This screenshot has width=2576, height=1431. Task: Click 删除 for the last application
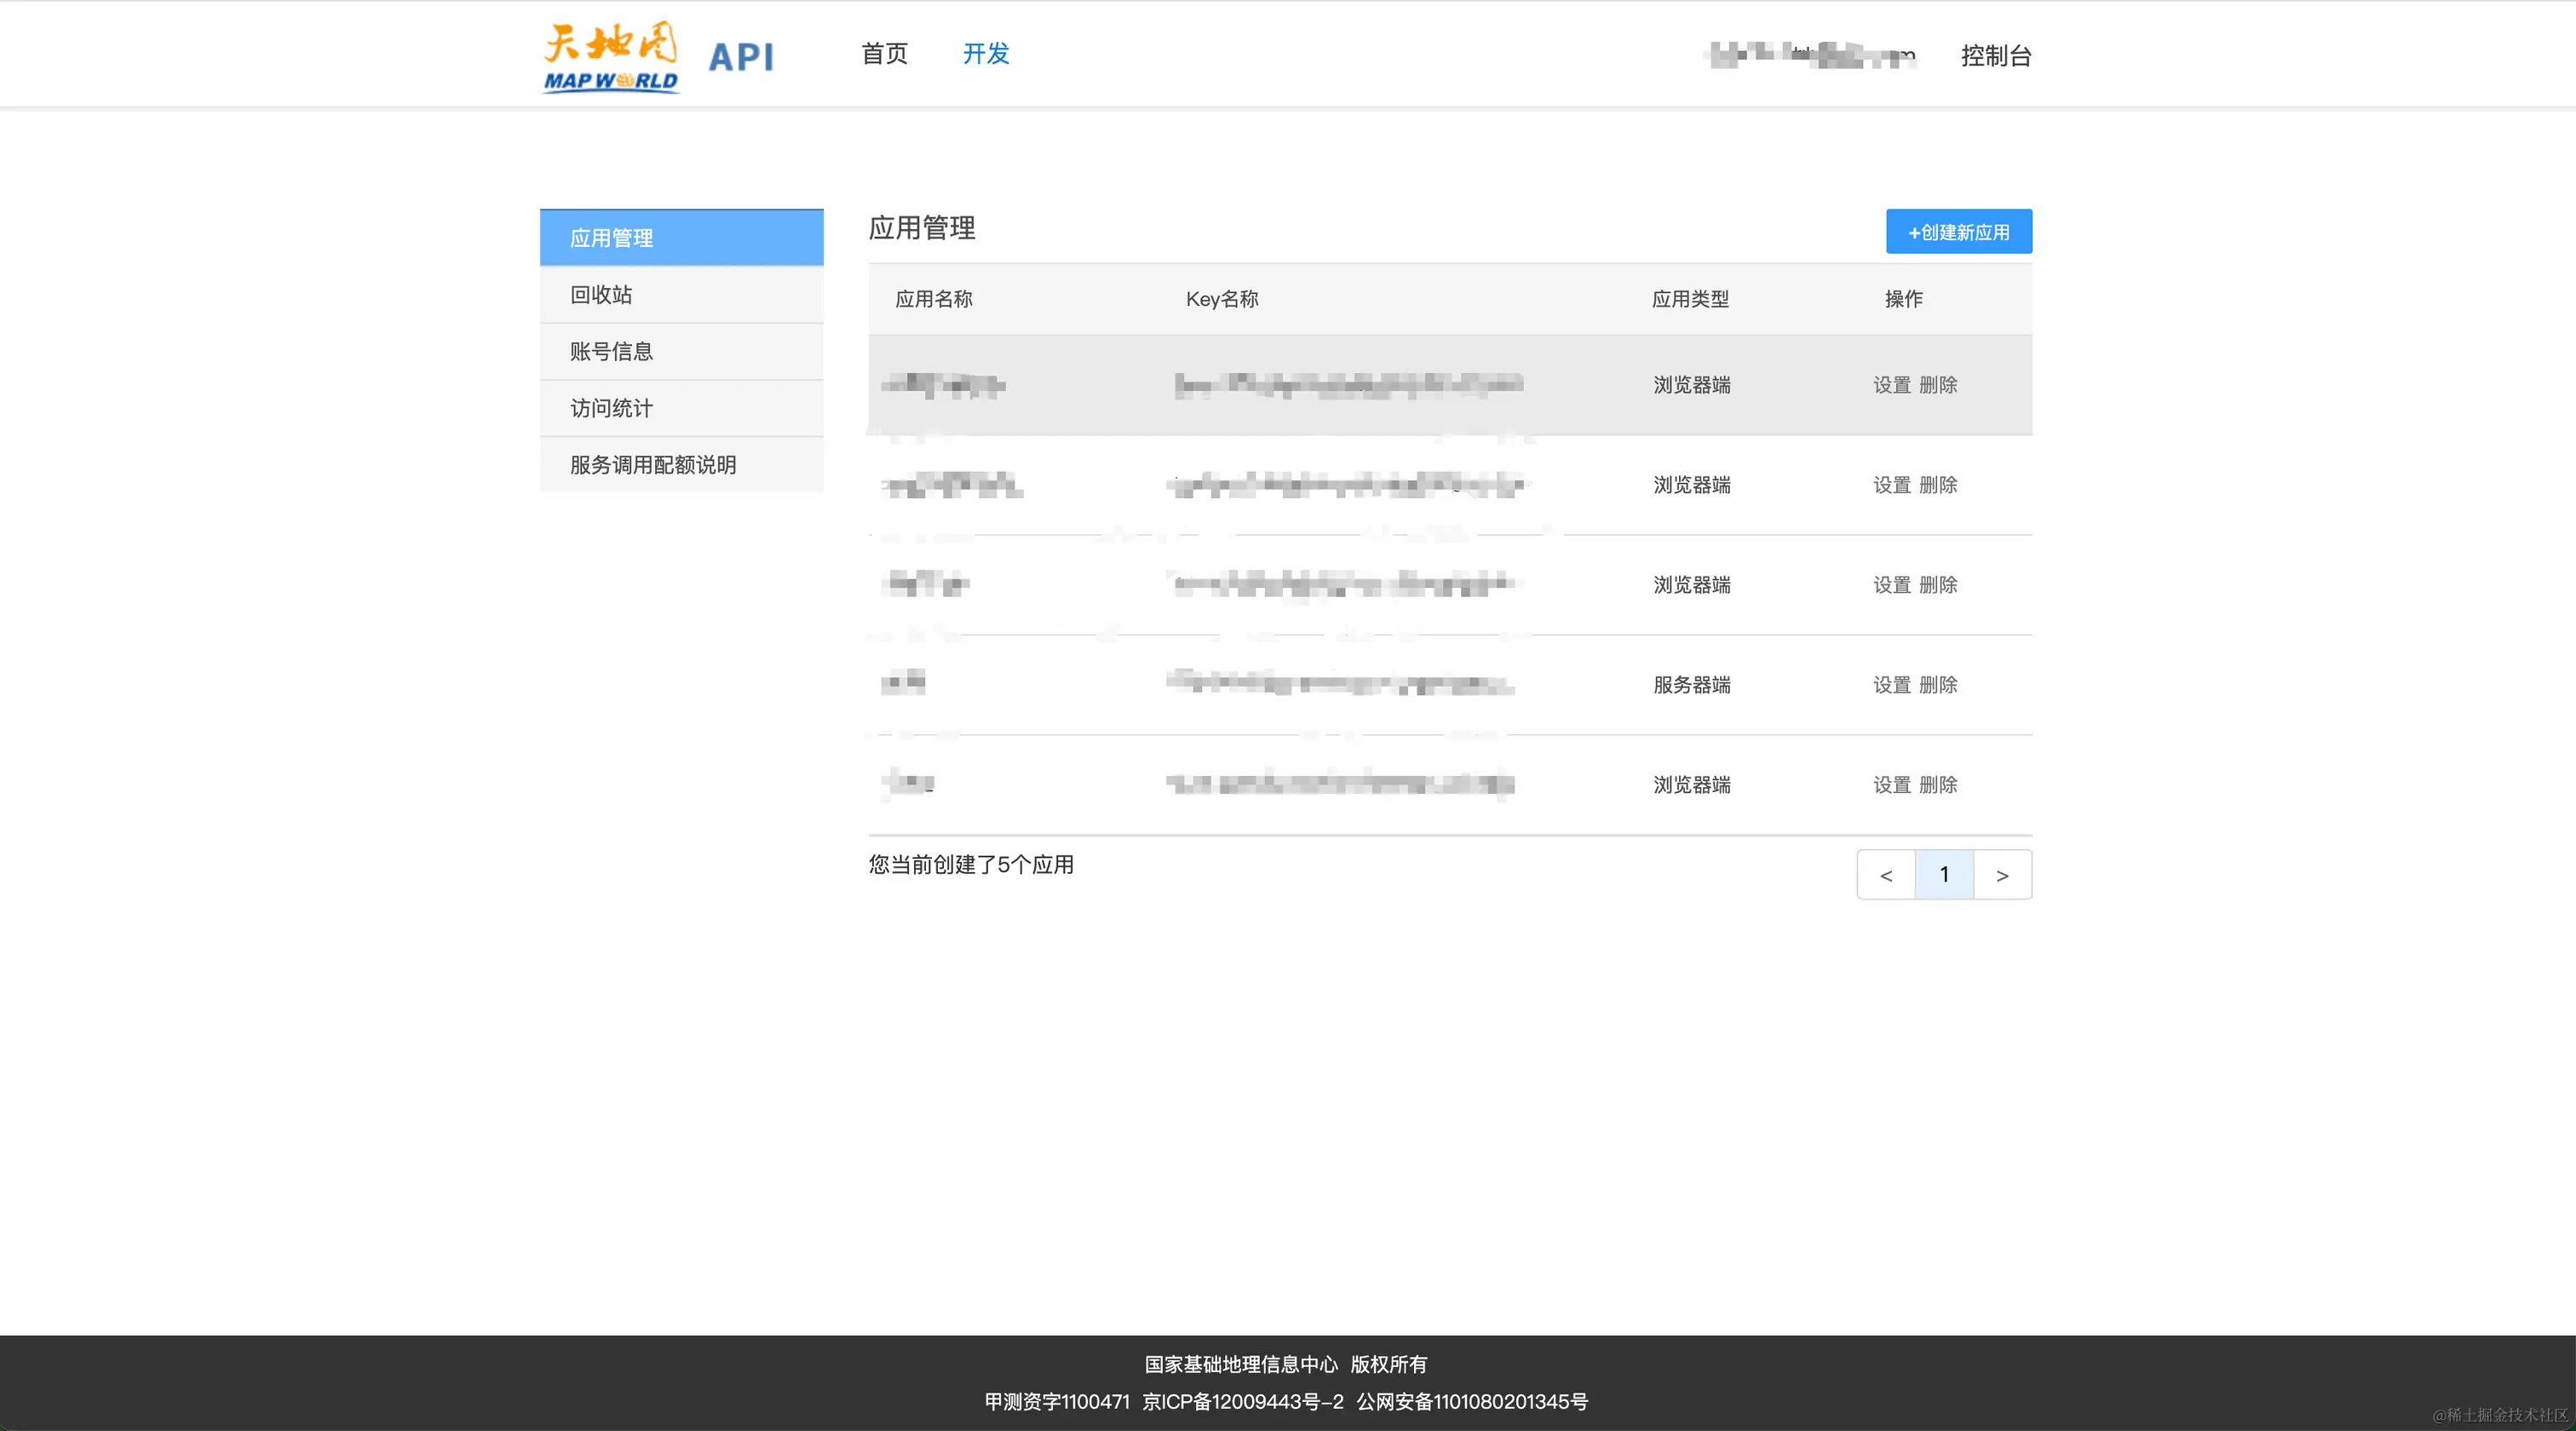click(x=1938, y=785)
